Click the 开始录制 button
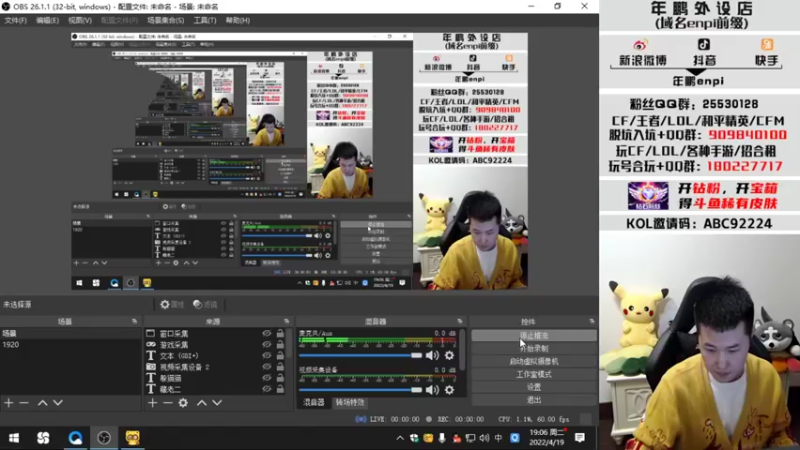This screenshot has width=800, height=450. coord(534,348)
